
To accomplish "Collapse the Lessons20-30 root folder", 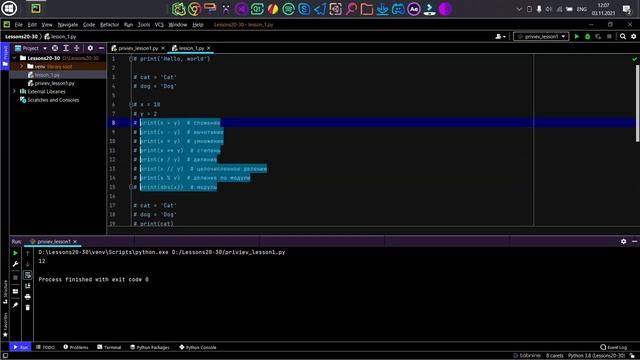I will pyautogui.click(x=15, y=58).
